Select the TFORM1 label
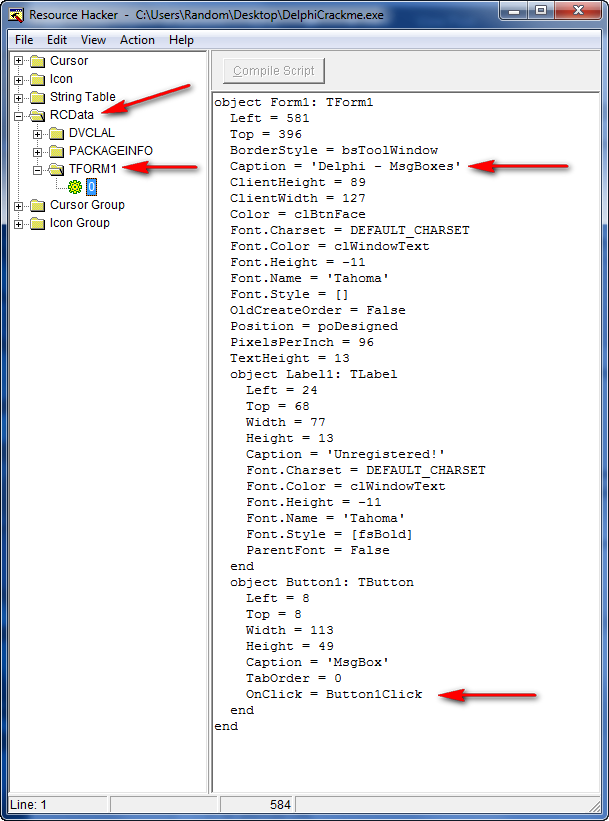 92,169
